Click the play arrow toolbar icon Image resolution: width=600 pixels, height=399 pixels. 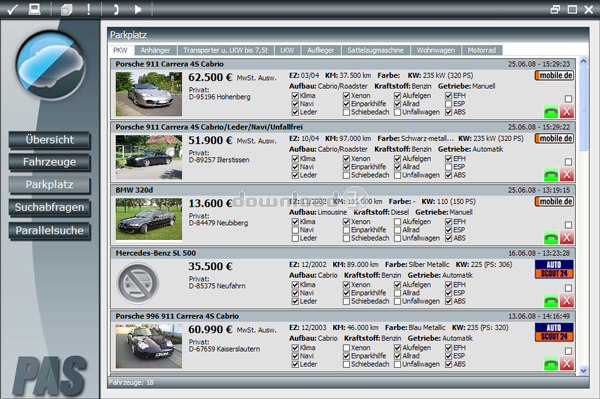pyautogui.click(x=138, y=9)
